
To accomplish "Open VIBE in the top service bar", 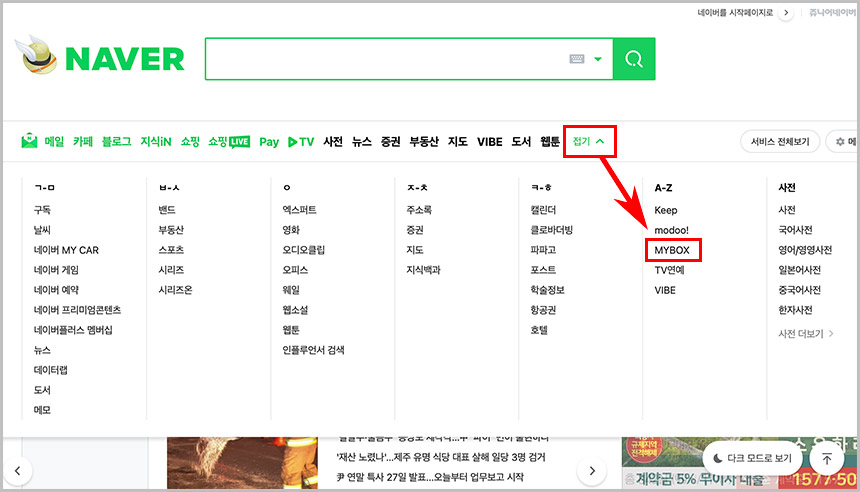I will click(x=489, y=142).
